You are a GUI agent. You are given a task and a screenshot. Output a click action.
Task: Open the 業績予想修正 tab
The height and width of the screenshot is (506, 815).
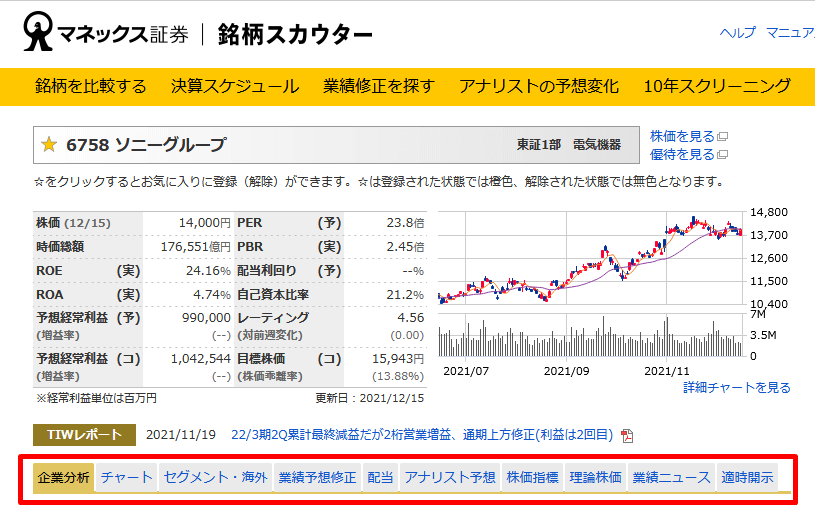pyautogui.click(x=317, y=477)
